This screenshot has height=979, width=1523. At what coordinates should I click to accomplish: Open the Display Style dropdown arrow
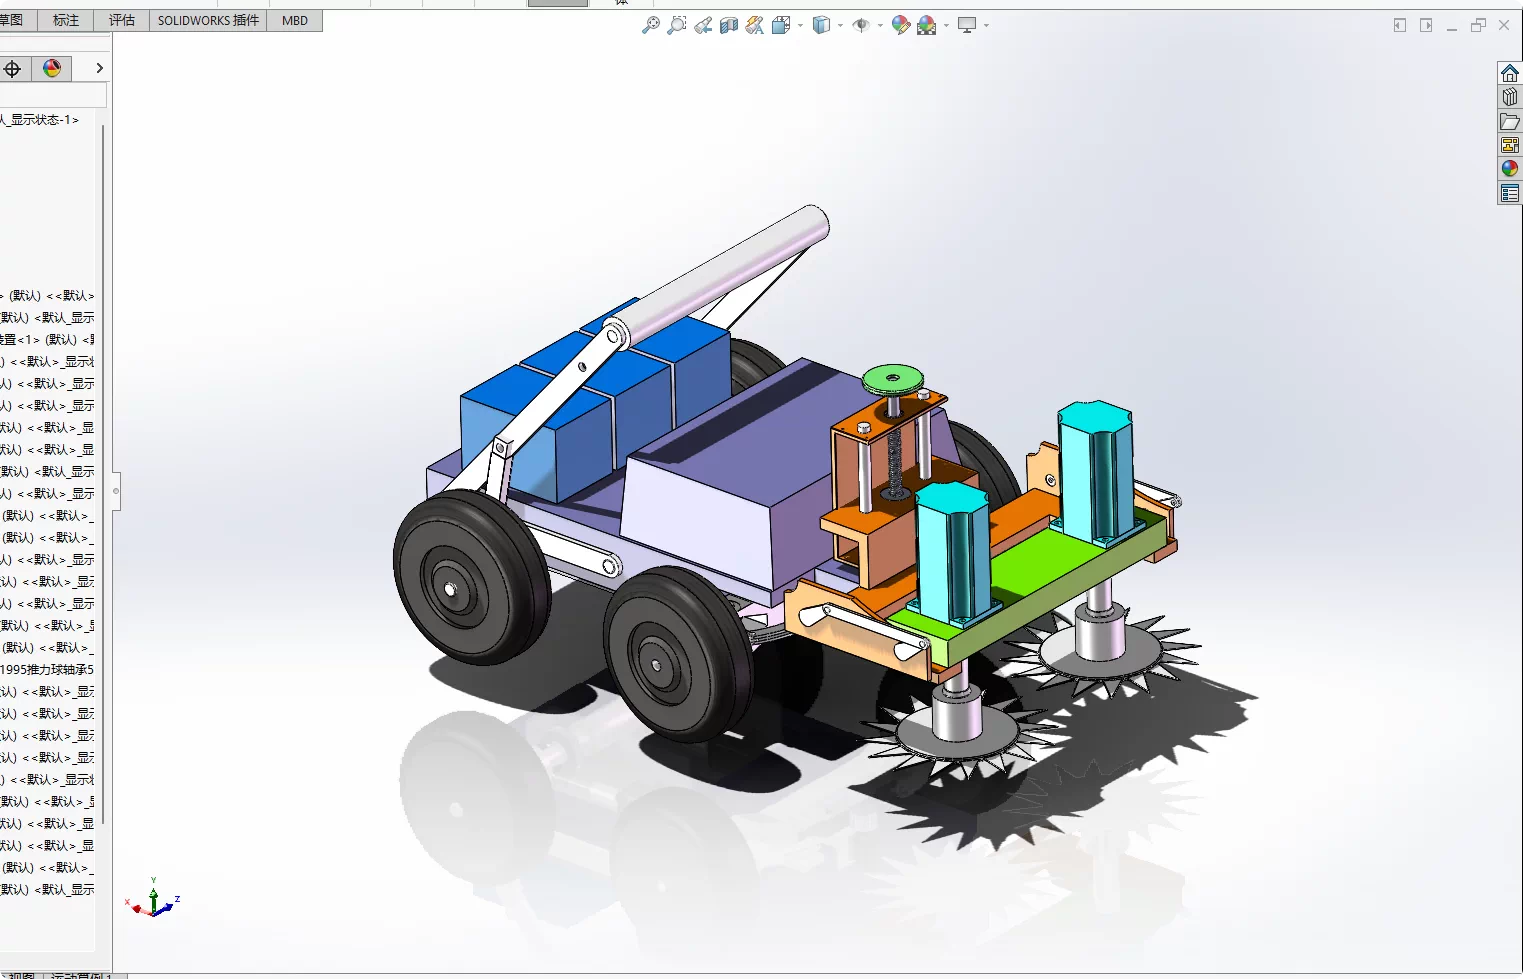tap(840, 25)
